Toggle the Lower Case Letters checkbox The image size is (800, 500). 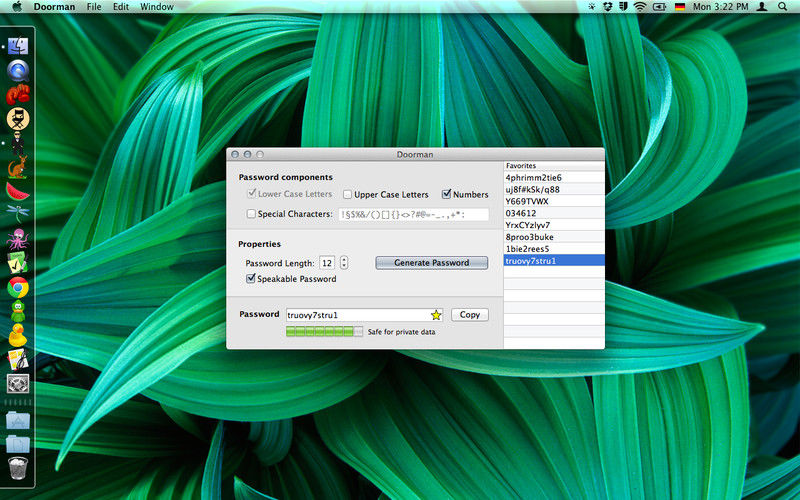pos(251,193)
